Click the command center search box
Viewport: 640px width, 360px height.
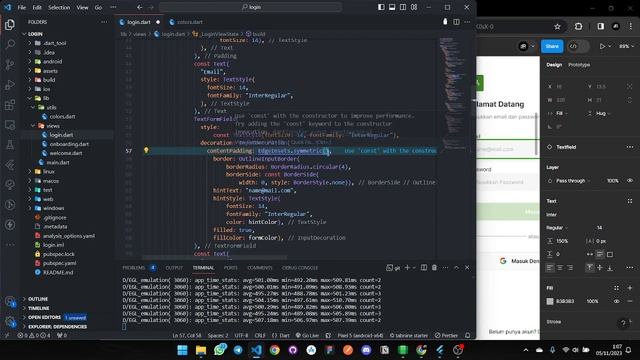coord(251,7)
